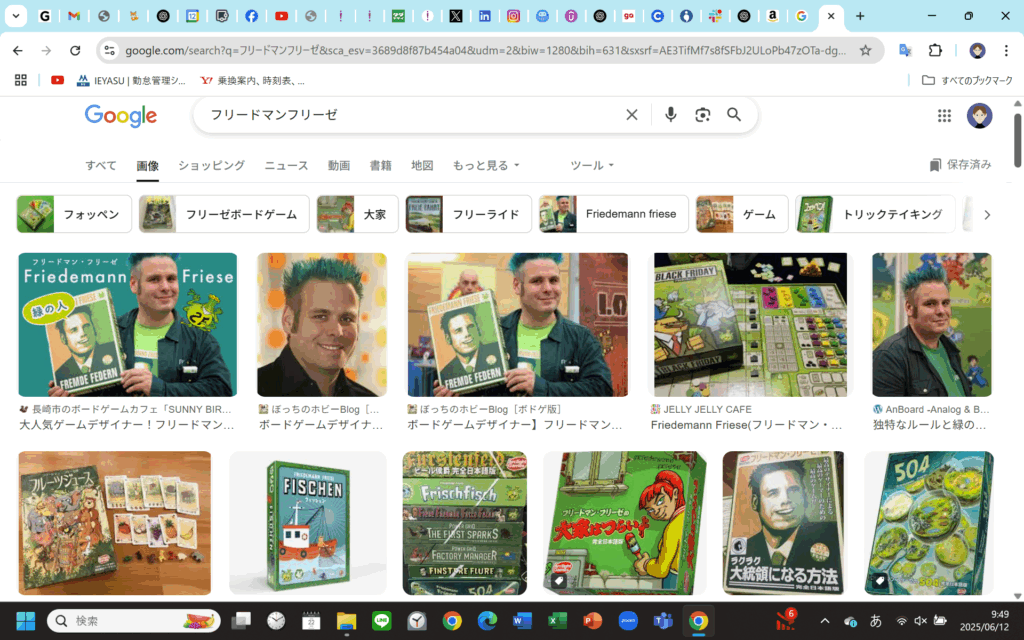Click the address bar URL
This screenshot has width=1024, height=640.
point(485,50)
